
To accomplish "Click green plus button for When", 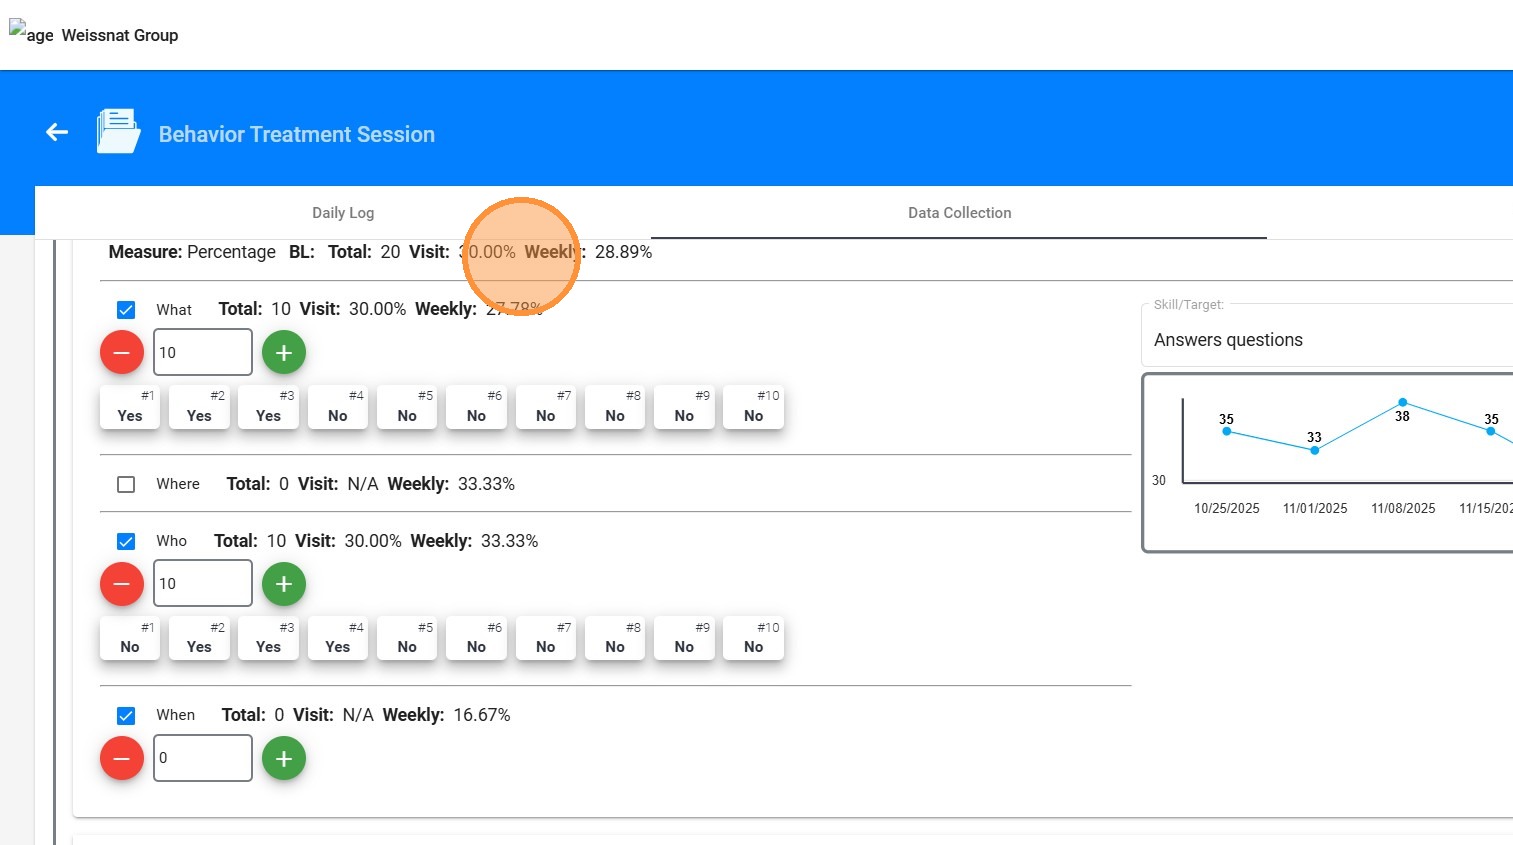I will pos(284,759).
